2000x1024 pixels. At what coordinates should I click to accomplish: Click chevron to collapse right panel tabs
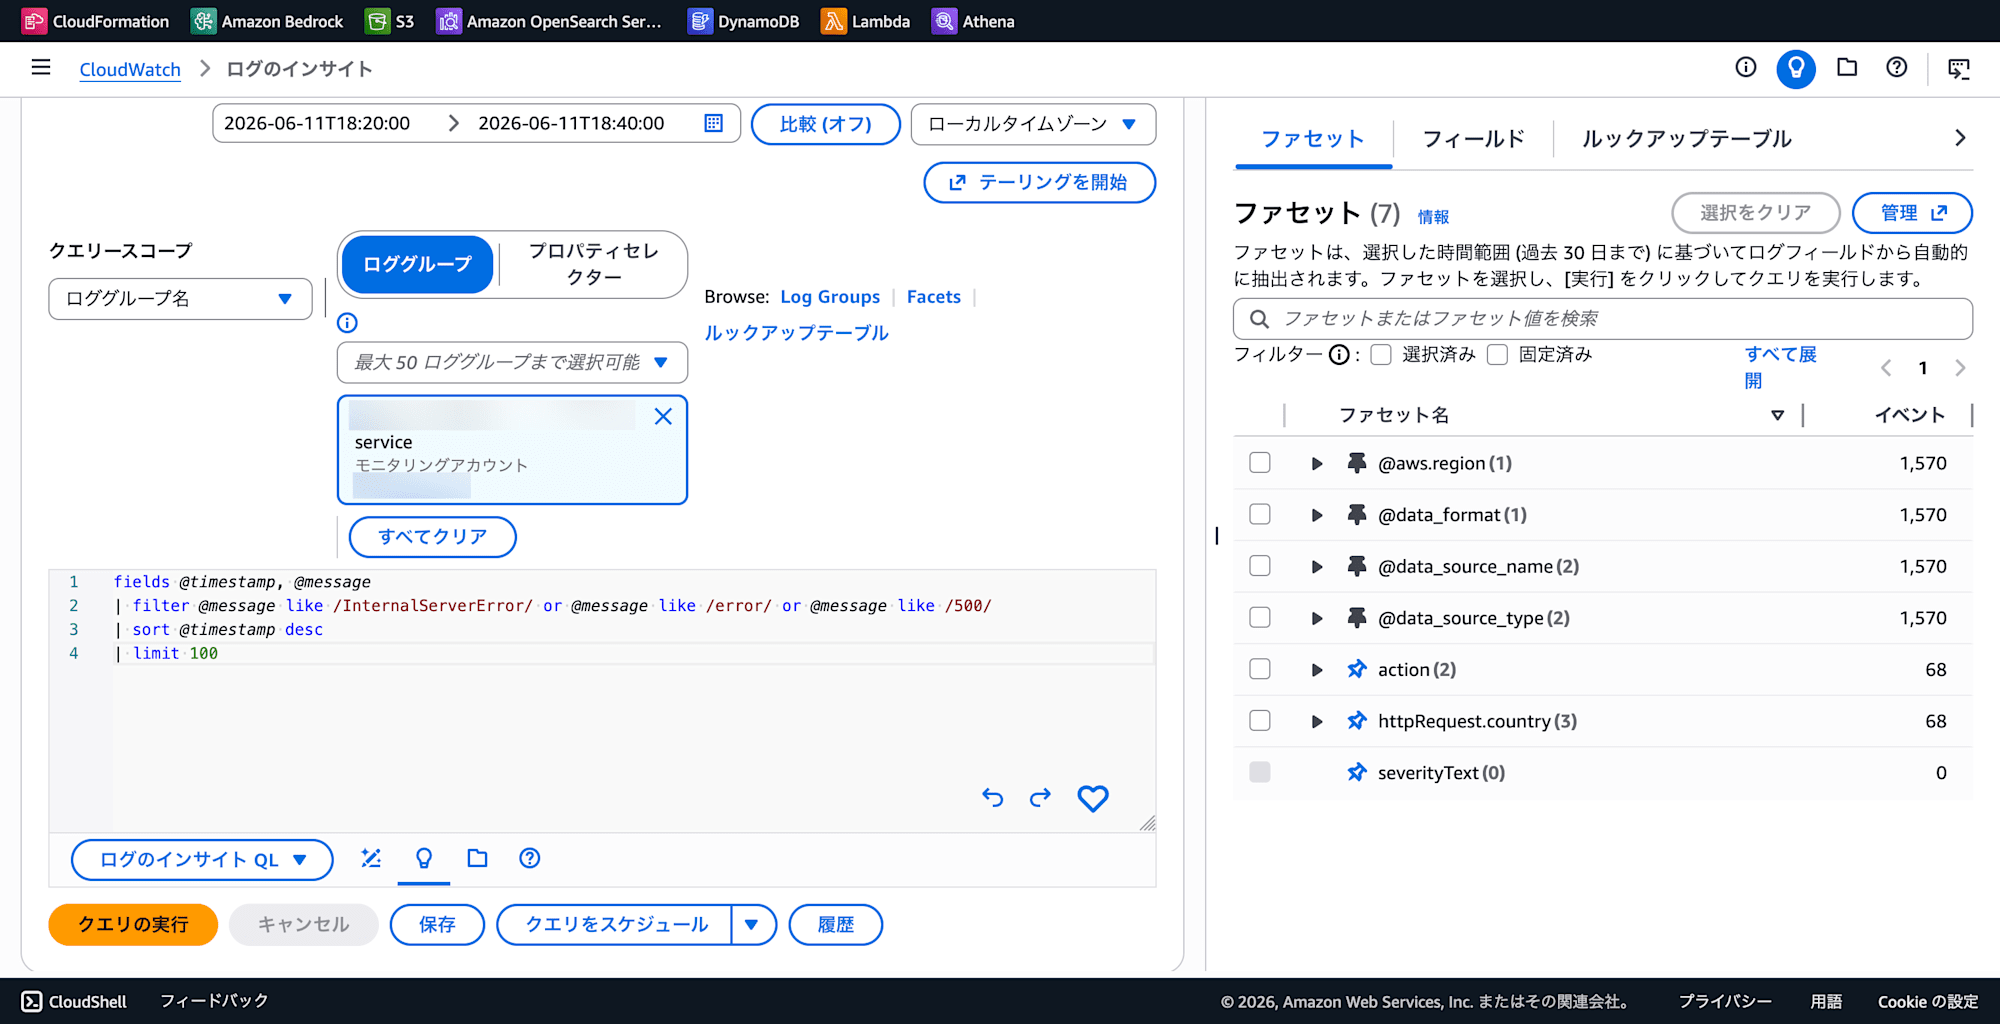coord(1960,138)
